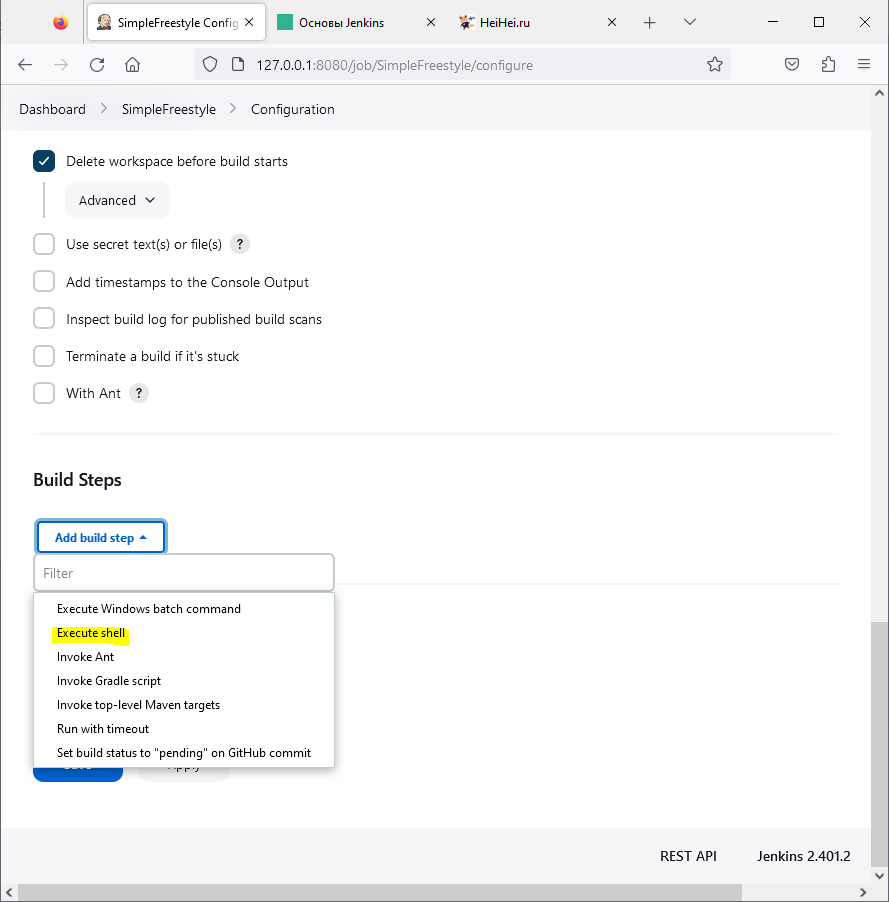Click the scroll right arrow at bottom
The height and width of the screenshot is (902, 889).
pyautogui.click(x=863, y=892)
